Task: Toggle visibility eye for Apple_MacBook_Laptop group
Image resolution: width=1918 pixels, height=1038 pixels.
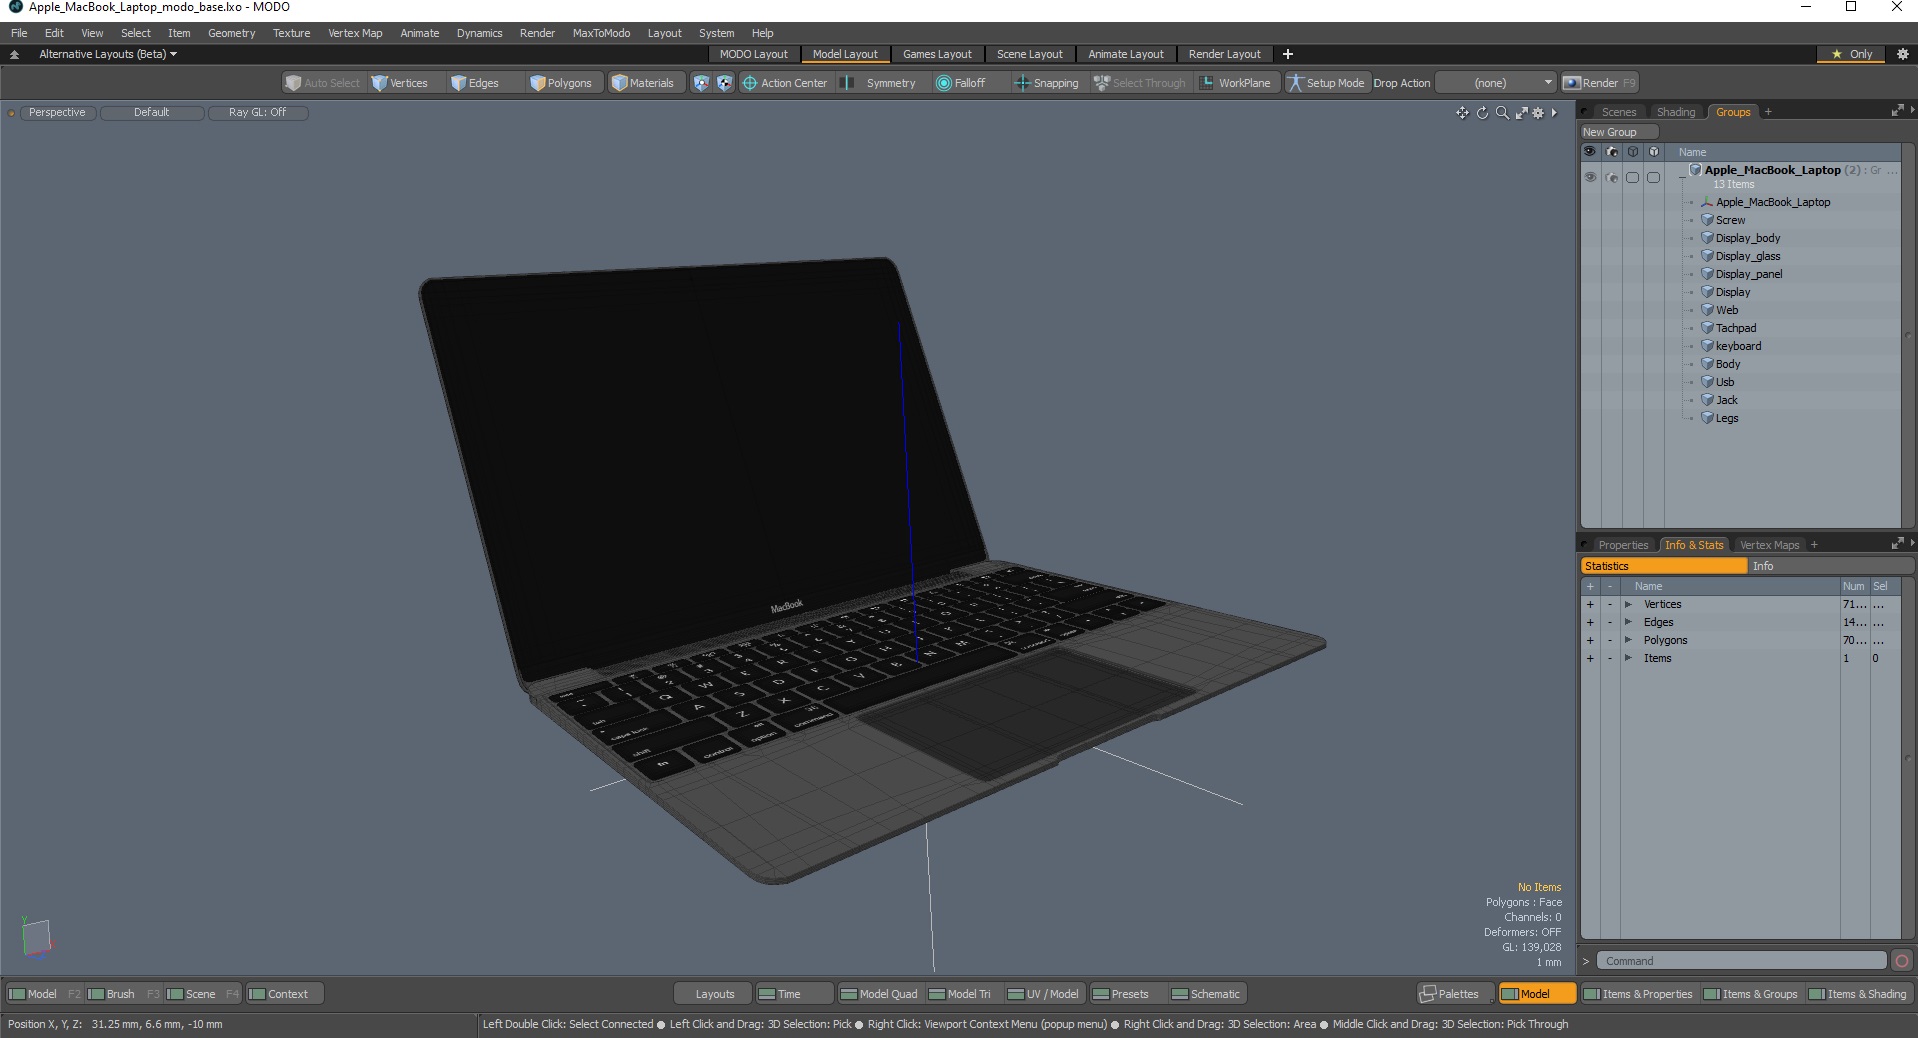Action: [x=1590, y=177]
